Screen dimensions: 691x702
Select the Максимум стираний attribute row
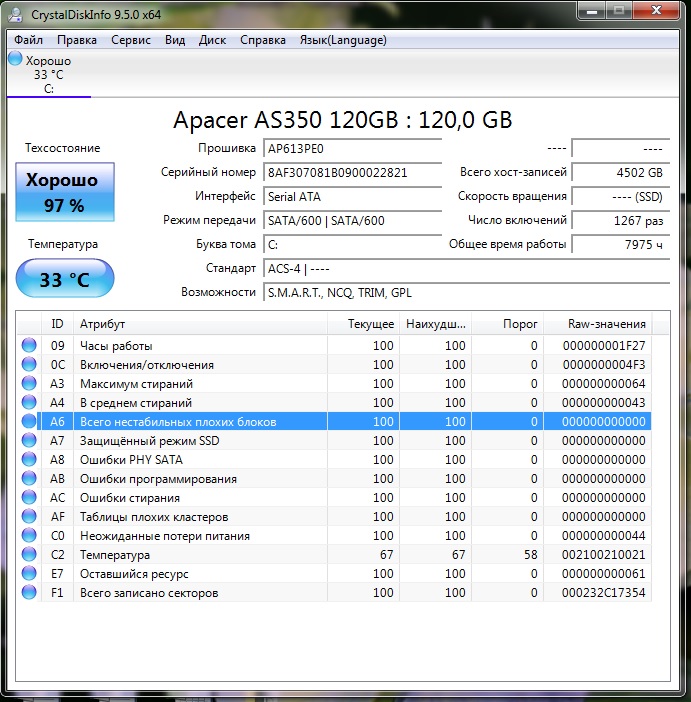tap(334, 383)
